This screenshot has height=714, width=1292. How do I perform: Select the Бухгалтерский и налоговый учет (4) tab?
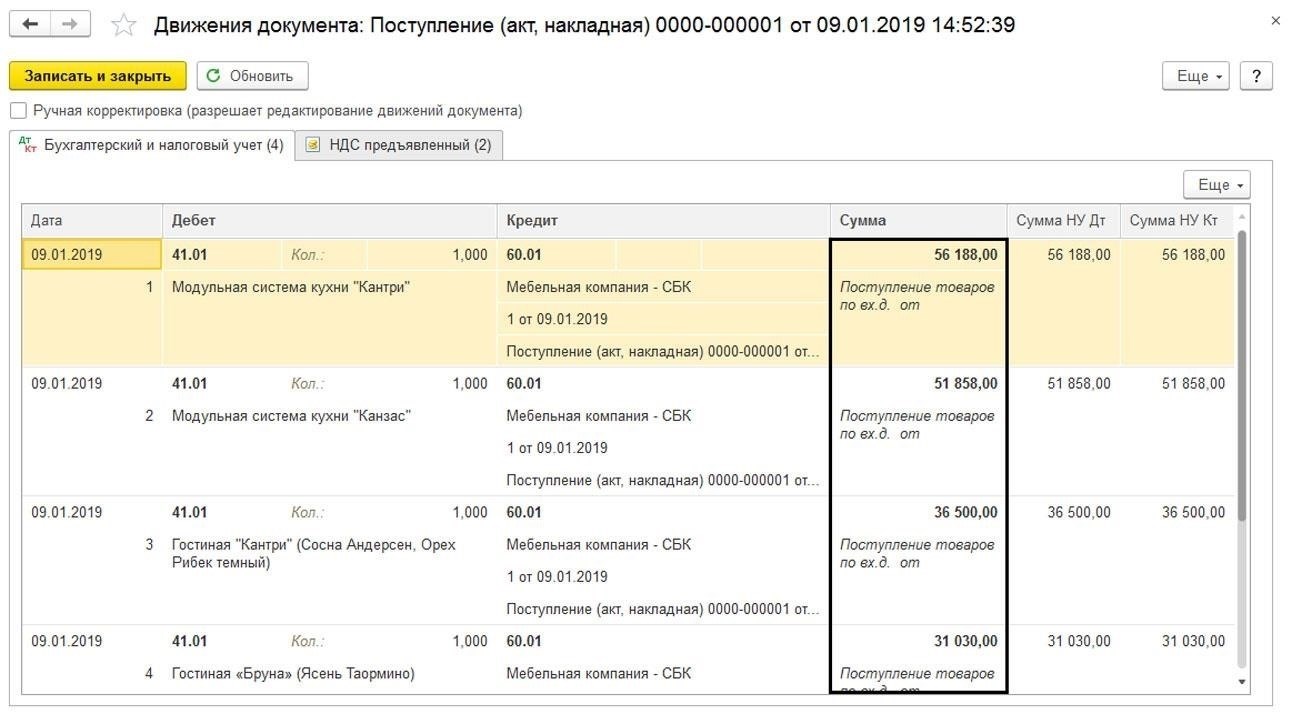coord(151,145)
